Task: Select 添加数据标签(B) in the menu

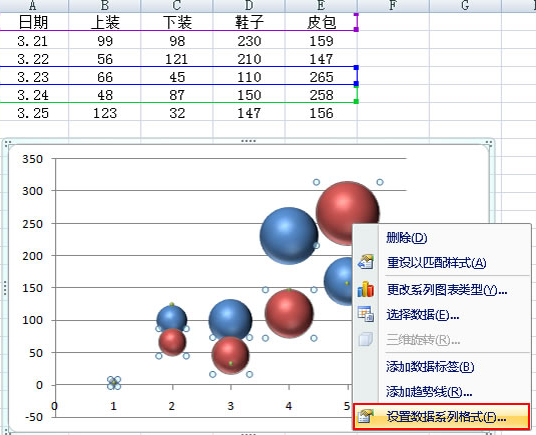Action: [430, 367]
